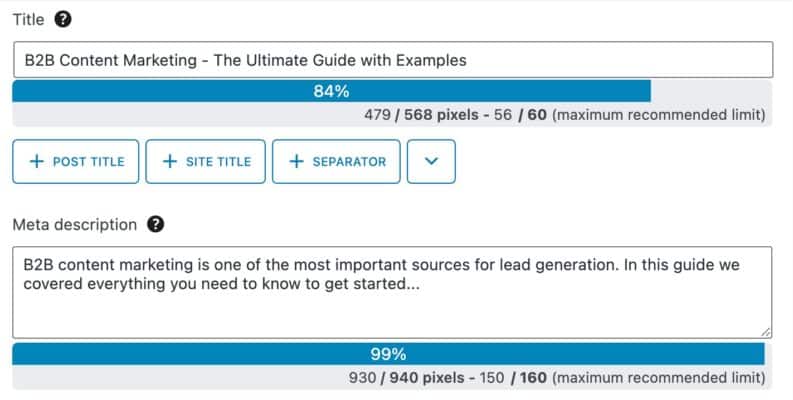This screenshot has height=400, width=793.
Task: Open the Meta description help tooltip icon
Action: pyautogui.click(x=155, y=224)
